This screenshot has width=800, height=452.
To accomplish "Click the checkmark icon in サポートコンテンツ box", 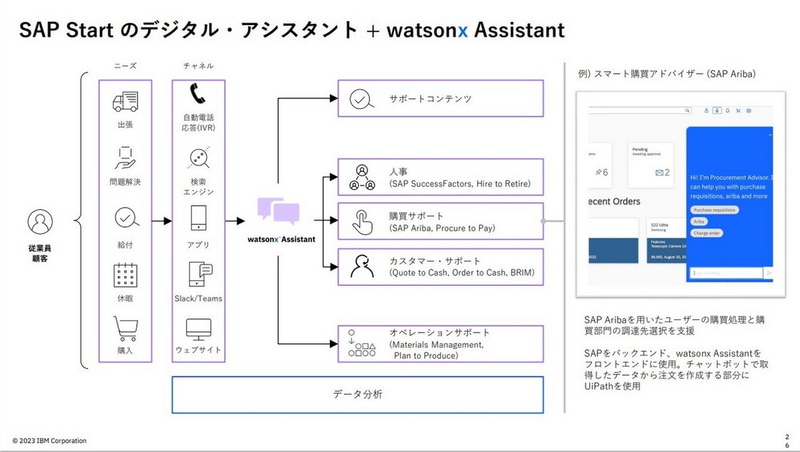I will click(x=362, y=99).
